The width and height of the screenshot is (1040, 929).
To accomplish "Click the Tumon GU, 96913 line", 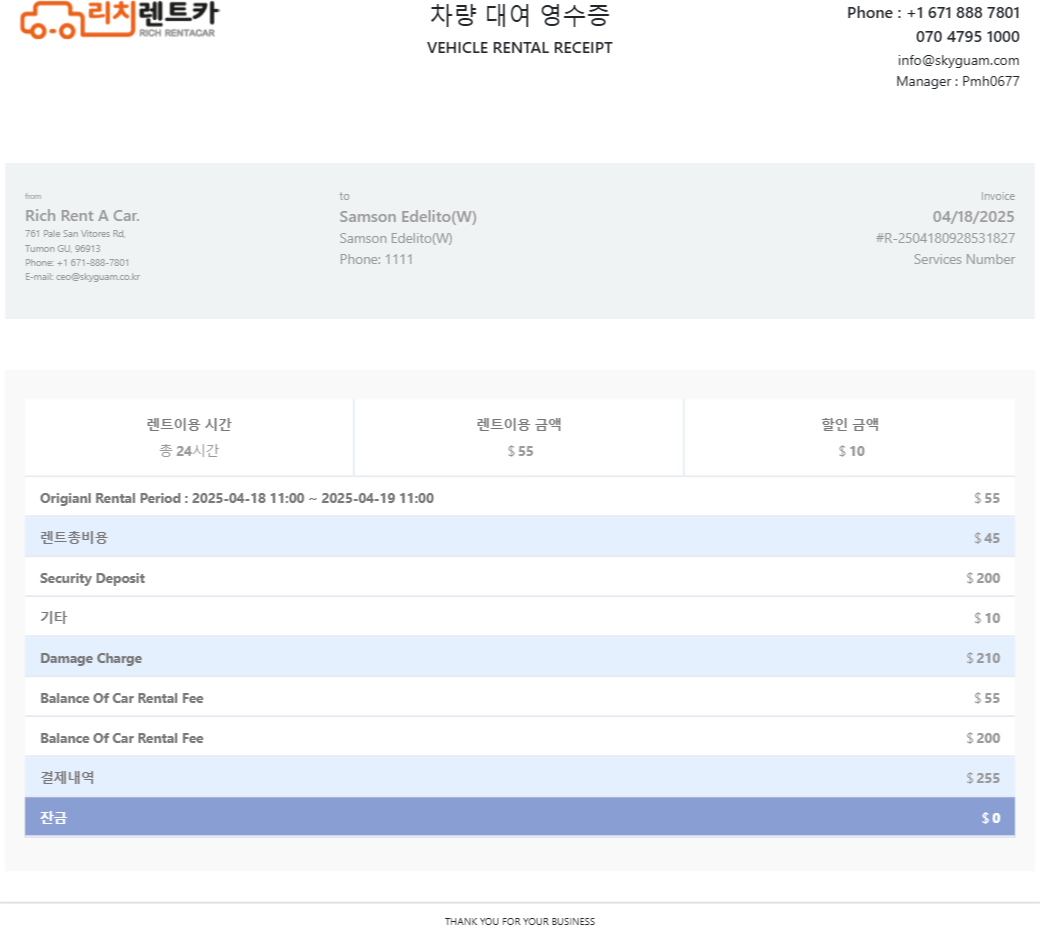I will pyautogui.click(x=62, y=249).
